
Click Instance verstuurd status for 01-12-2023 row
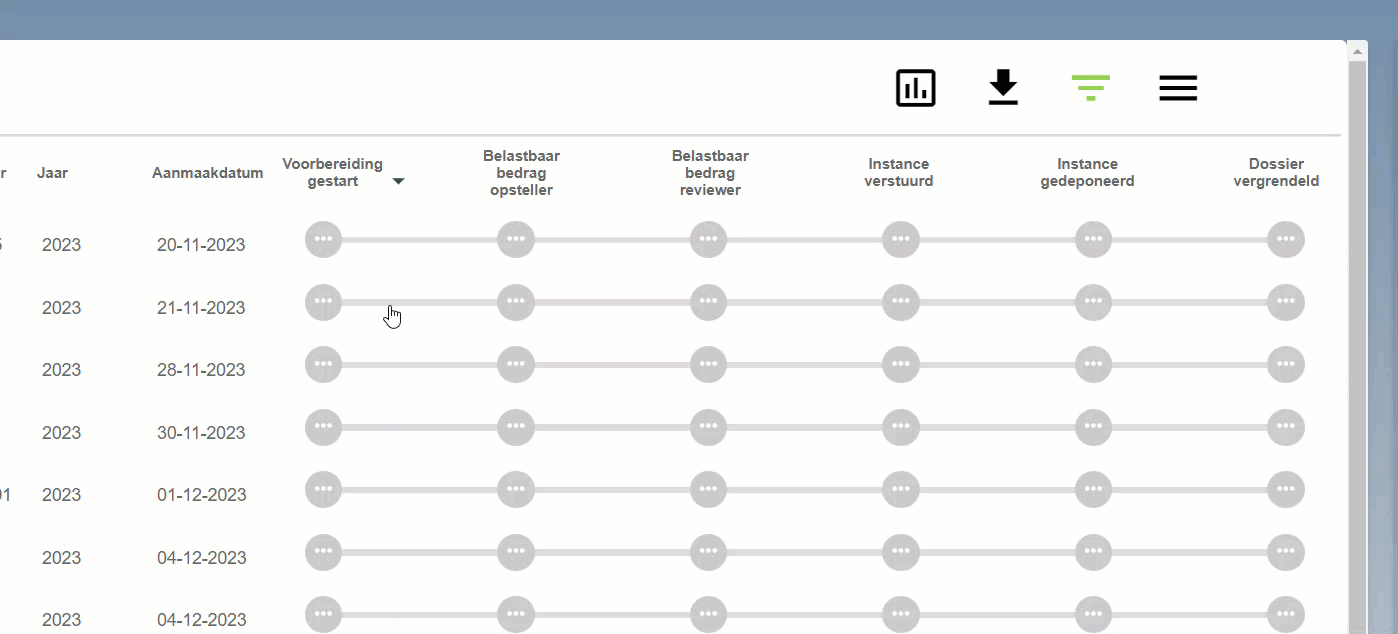click(901, 490)
